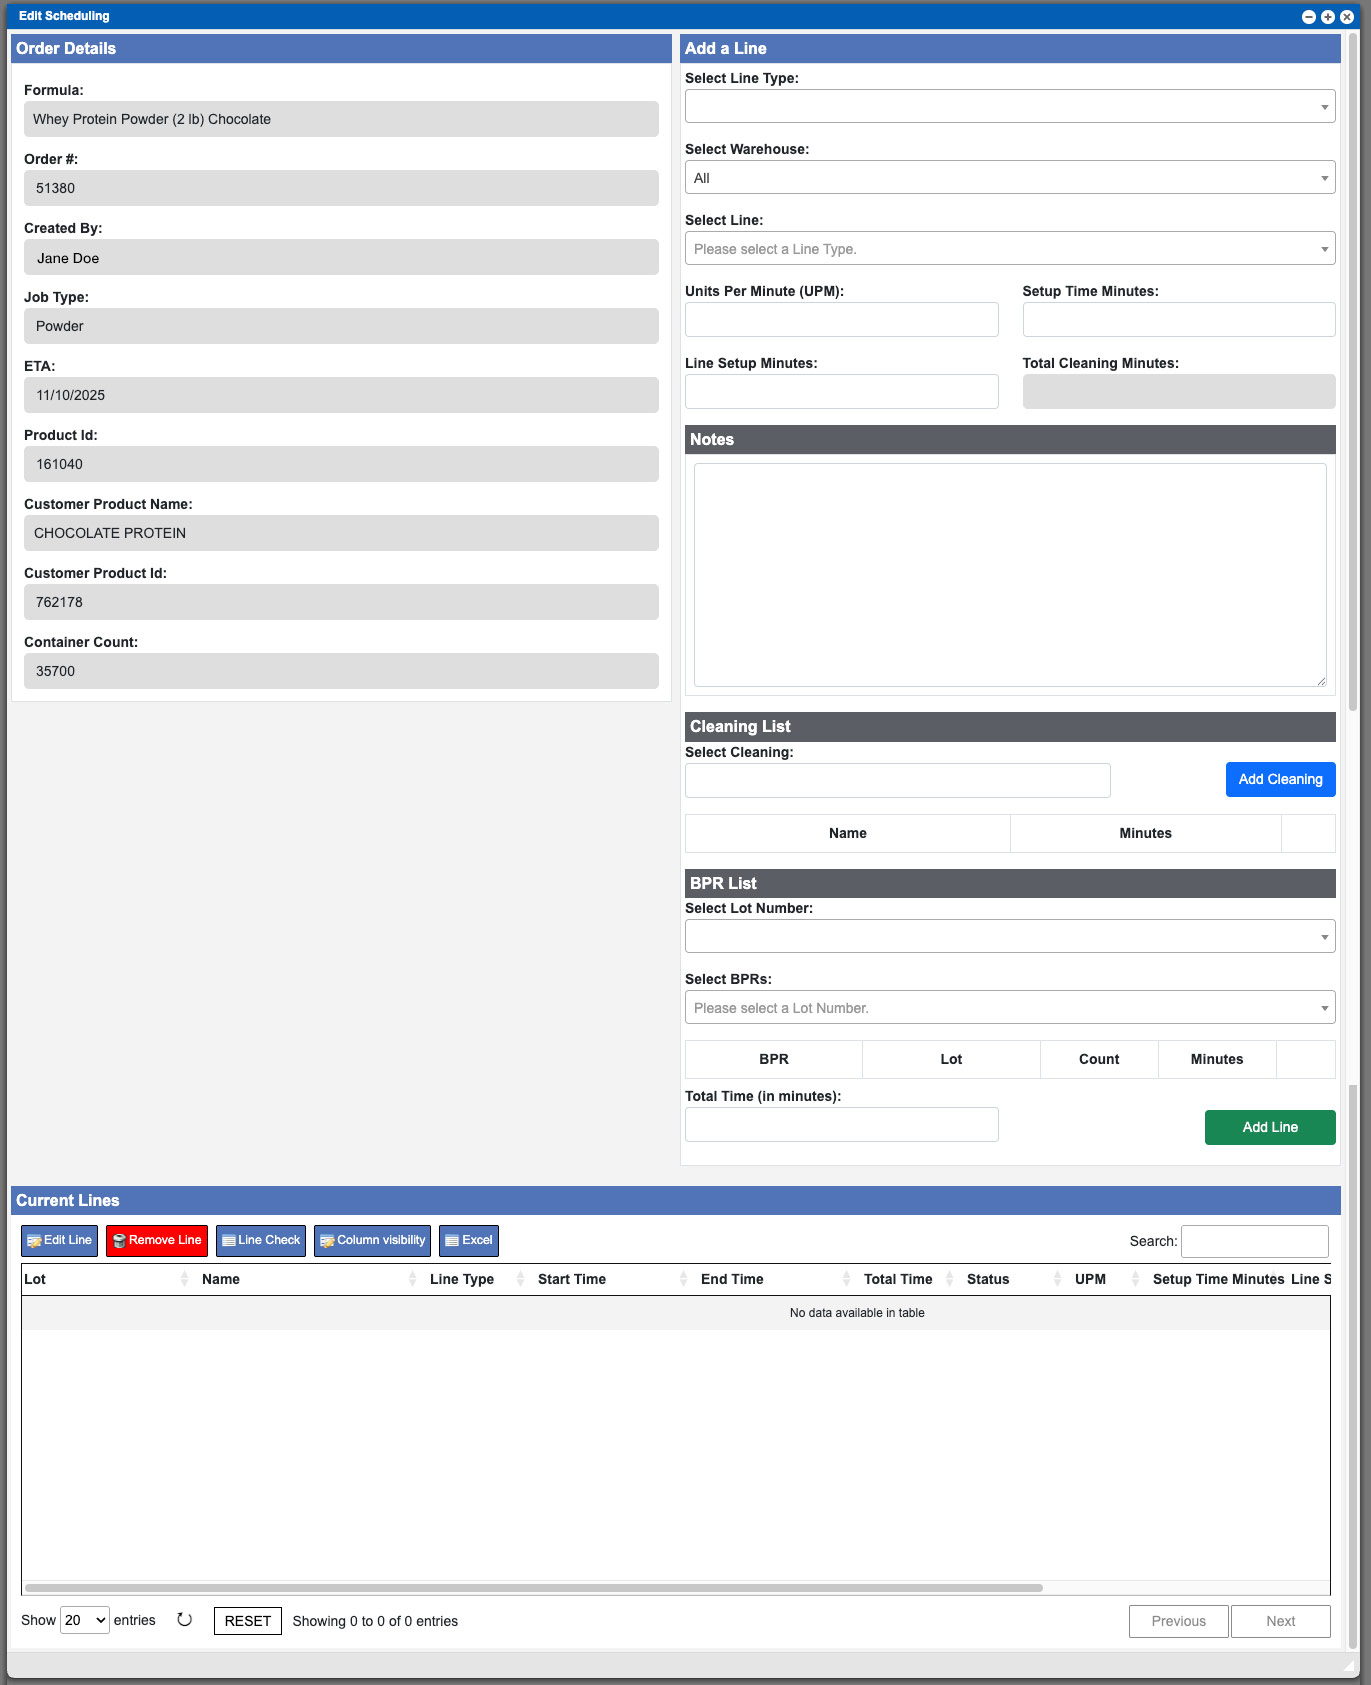This screenshot has width=1371, height=1685.
Task: Focus the Units Per Minute input field
Action: 841,320
